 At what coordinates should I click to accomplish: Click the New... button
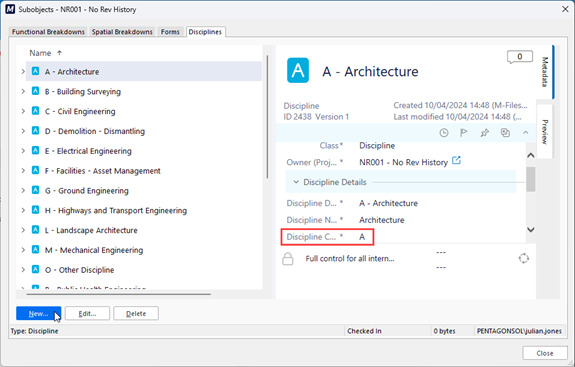(x=39, y=313)
